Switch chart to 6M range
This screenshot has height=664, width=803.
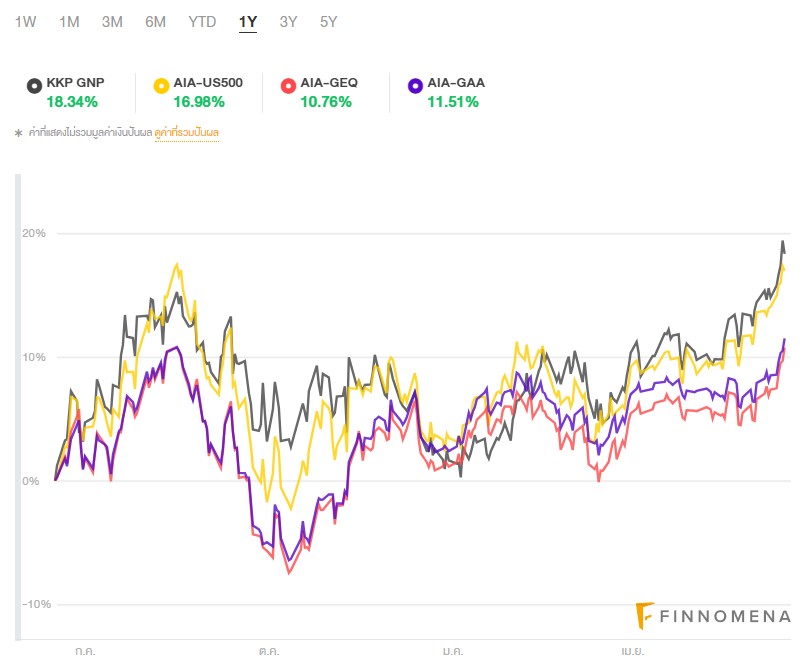pos(155,21)
